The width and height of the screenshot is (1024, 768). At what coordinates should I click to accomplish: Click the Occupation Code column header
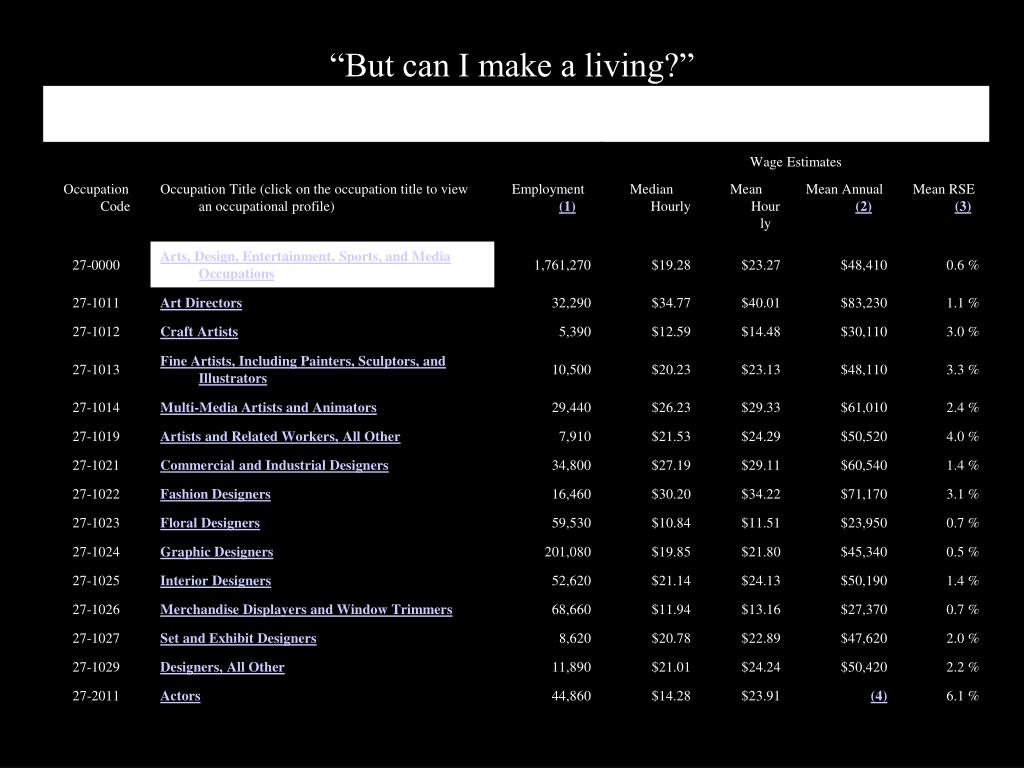pos(97,198)
